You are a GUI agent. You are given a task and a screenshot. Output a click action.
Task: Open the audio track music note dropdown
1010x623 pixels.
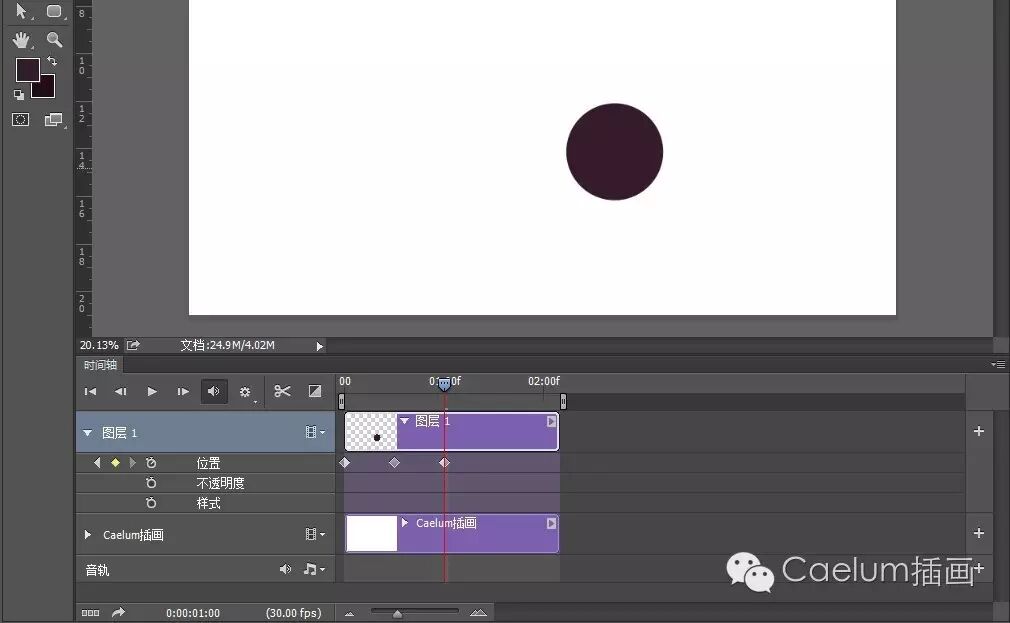[312, 568]
